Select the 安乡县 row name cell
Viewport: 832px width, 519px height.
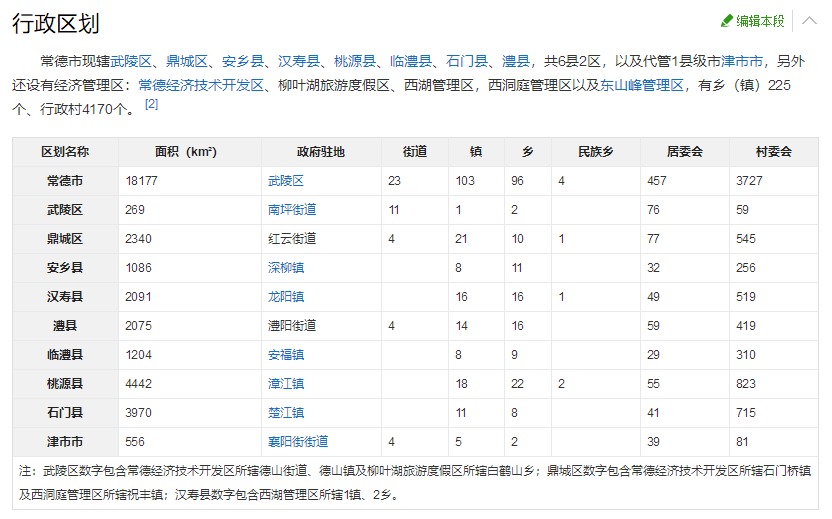coord(65,268)
